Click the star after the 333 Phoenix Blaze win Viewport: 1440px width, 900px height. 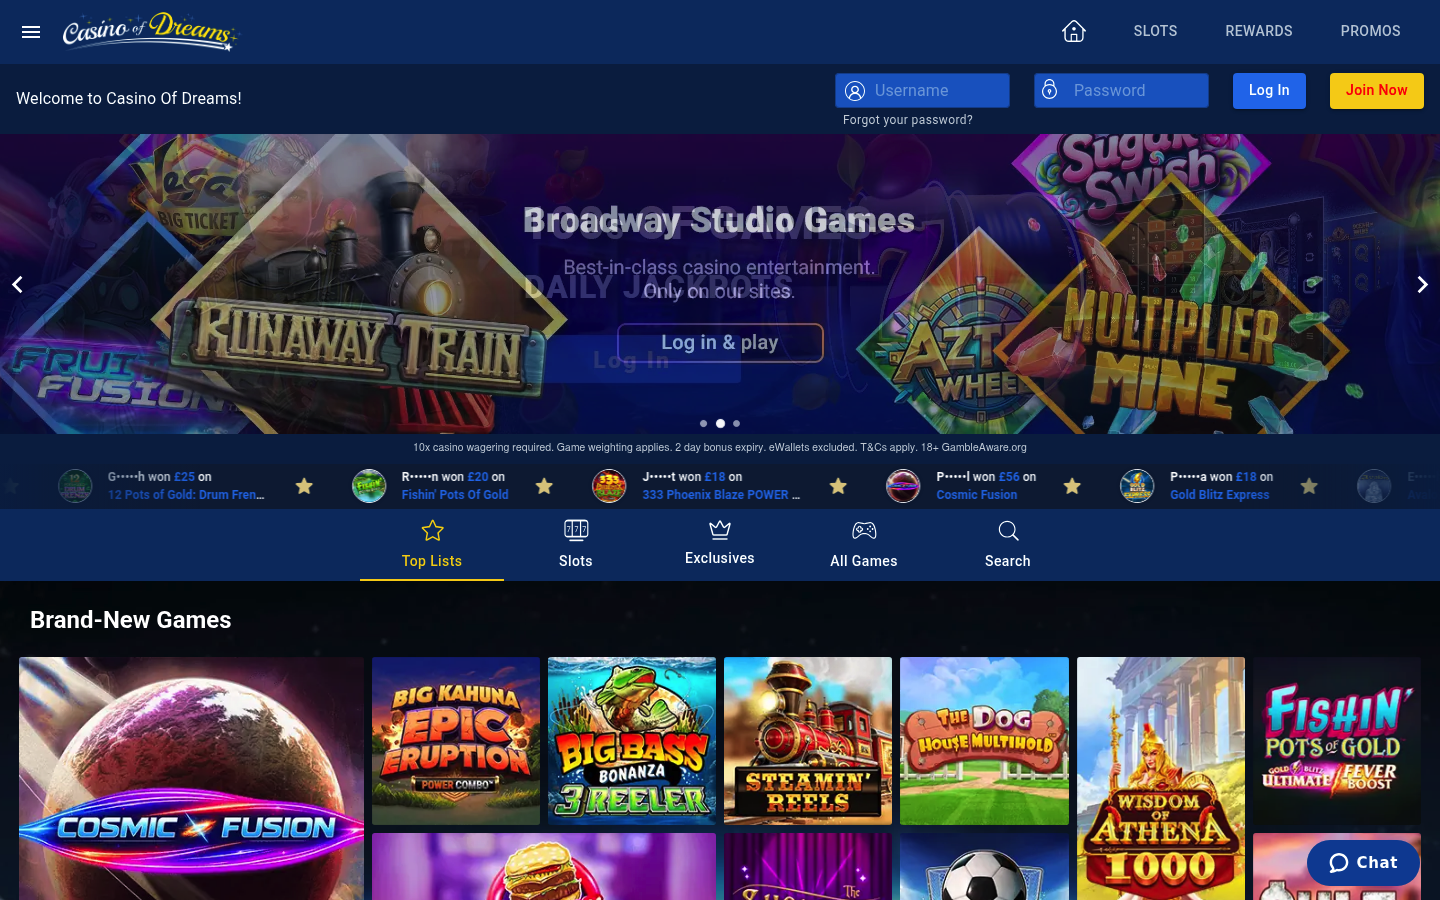tap(838, 486)
